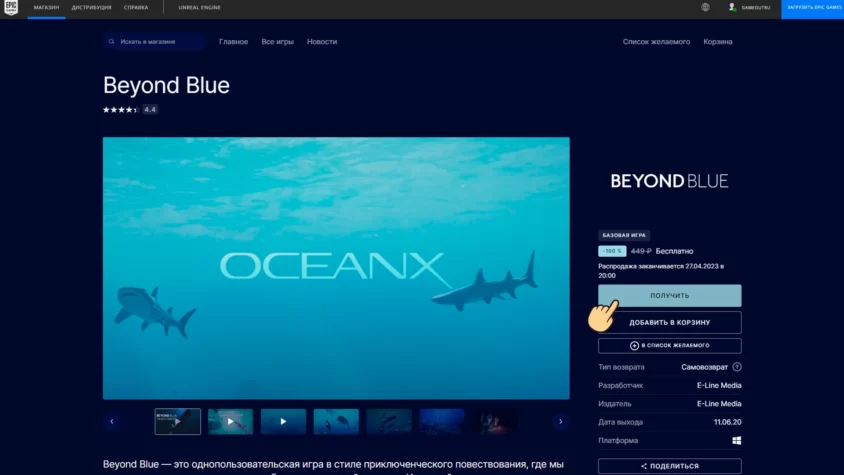This screenshot has height=475, width=844.
Task: Select the sixth dark blue thumbnail
Action: 441,422
